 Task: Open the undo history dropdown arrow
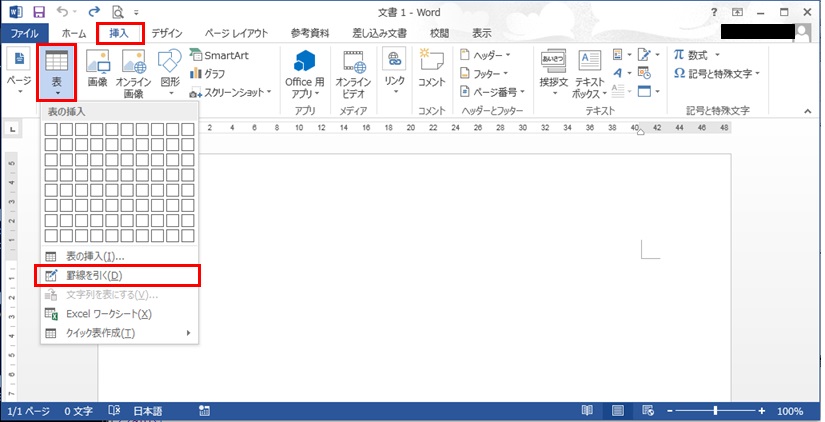click(74, 12)
